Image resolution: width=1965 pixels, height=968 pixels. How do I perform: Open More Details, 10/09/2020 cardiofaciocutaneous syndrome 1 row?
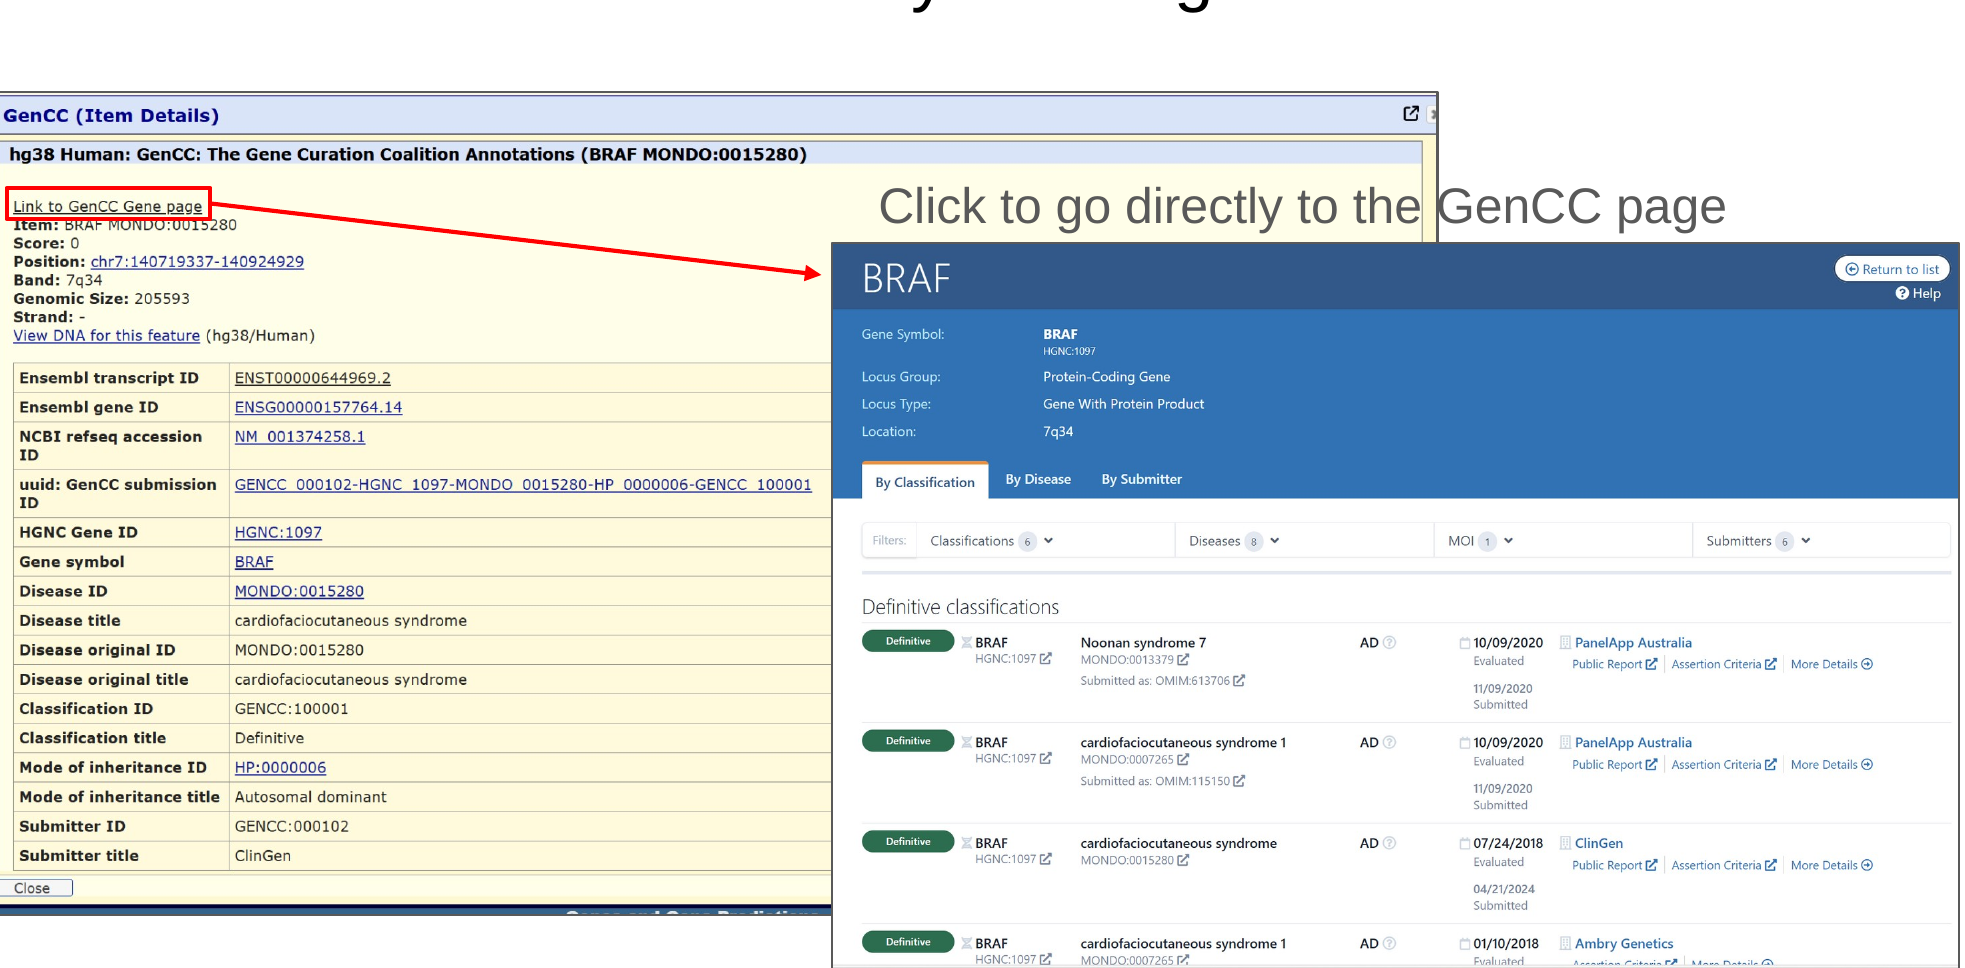click(x=1832, y=765)
